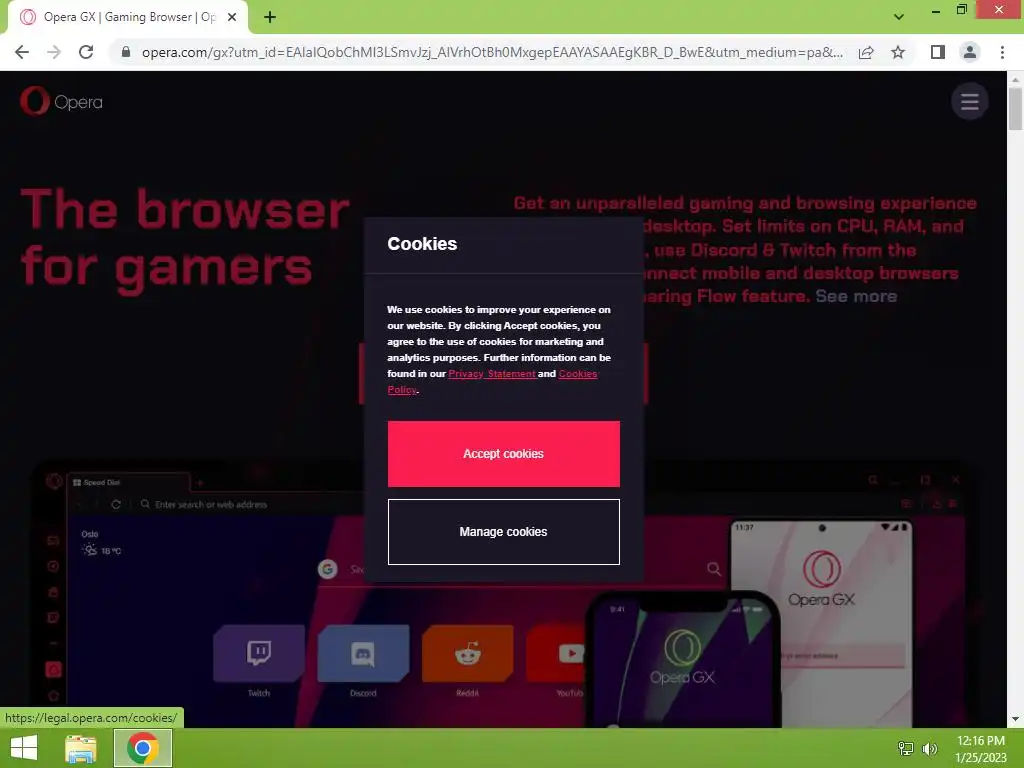
Task: Click the Oslo weather widget in preview
Action: (101, 543)
